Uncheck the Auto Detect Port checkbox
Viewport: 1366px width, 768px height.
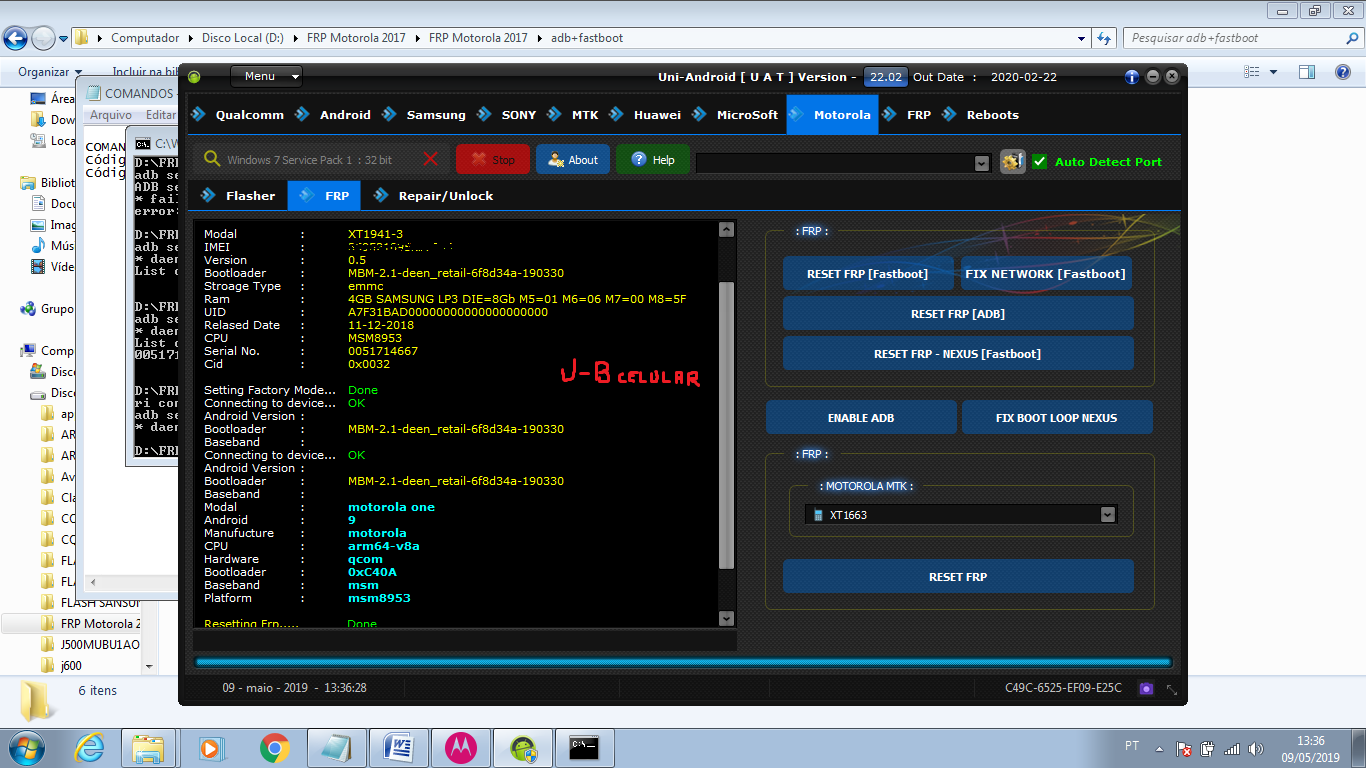point(1040,161)
